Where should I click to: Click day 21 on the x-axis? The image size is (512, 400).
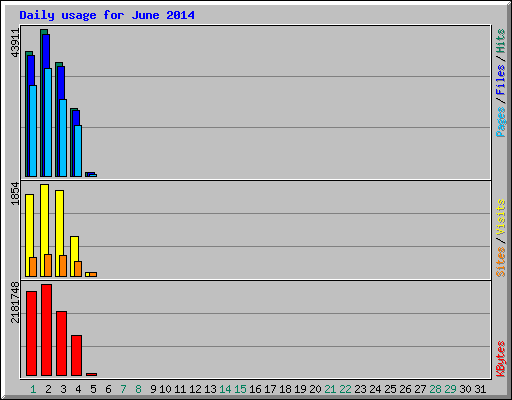330,389
